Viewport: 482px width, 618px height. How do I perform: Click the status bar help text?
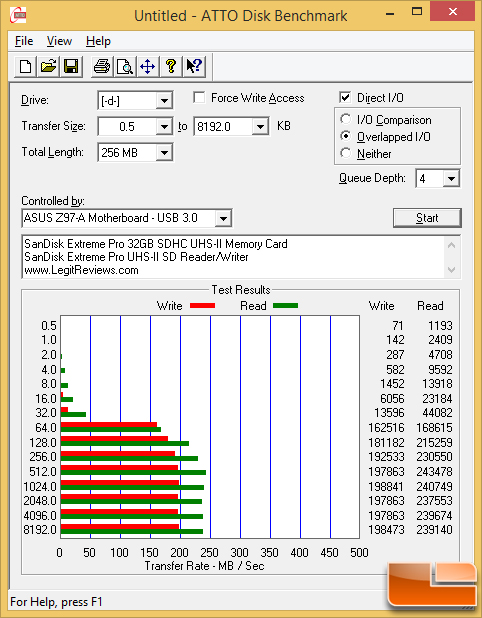[x=56, y=602]
